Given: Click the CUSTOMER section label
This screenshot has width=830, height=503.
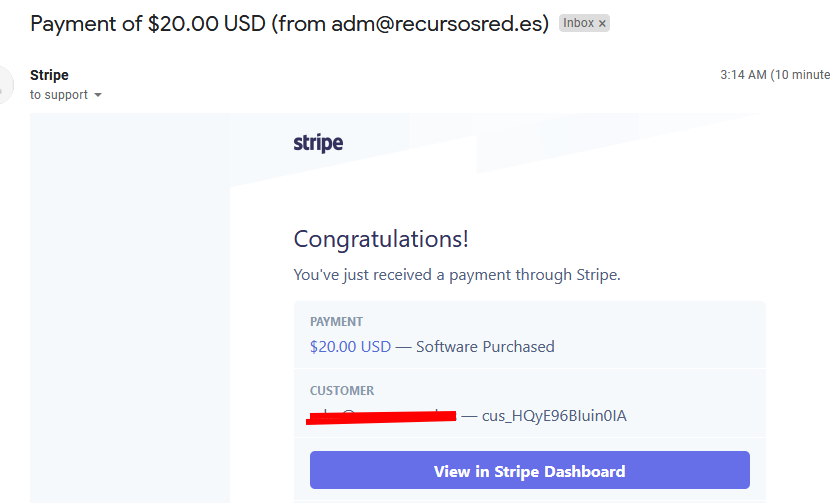Looking at the screenshot, I should tap(342, 391).
